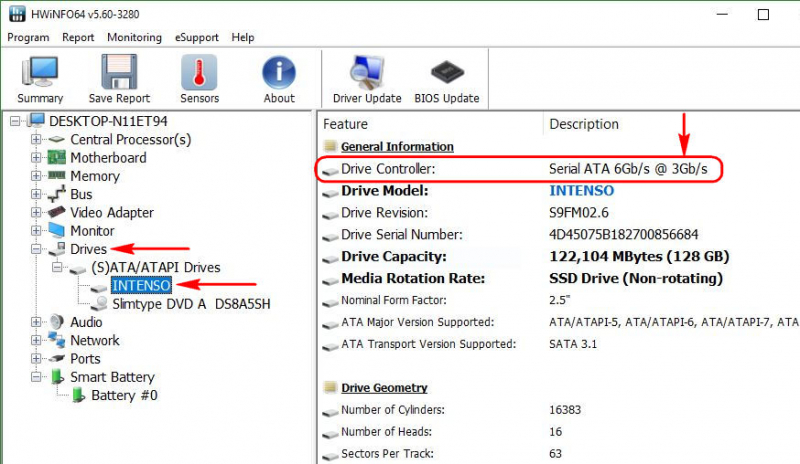800x464 pixels.
Task: Select ATA Major Version Supported row
Action: pos(559,322)
